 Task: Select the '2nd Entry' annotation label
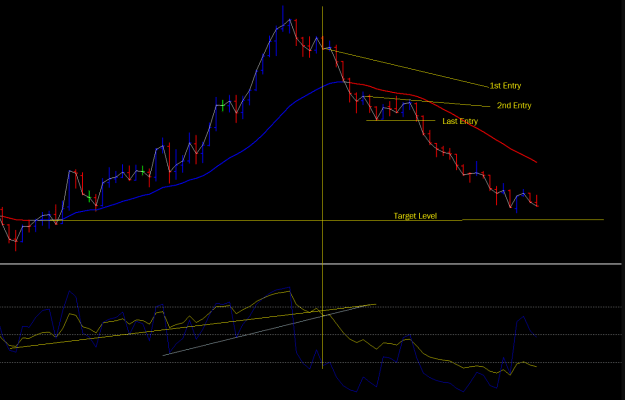pyautogui.click(x=514, y=106)
